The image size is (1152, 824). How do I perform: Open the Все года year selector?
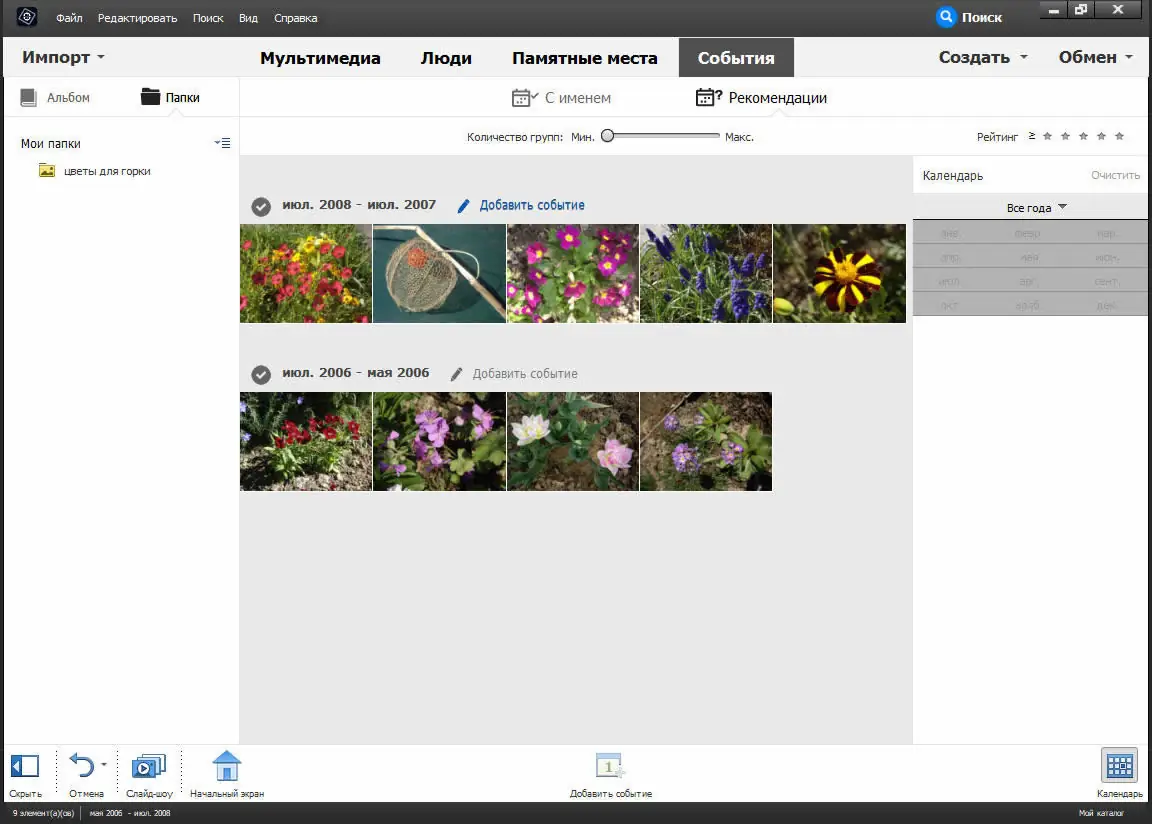pos(1036,207)
